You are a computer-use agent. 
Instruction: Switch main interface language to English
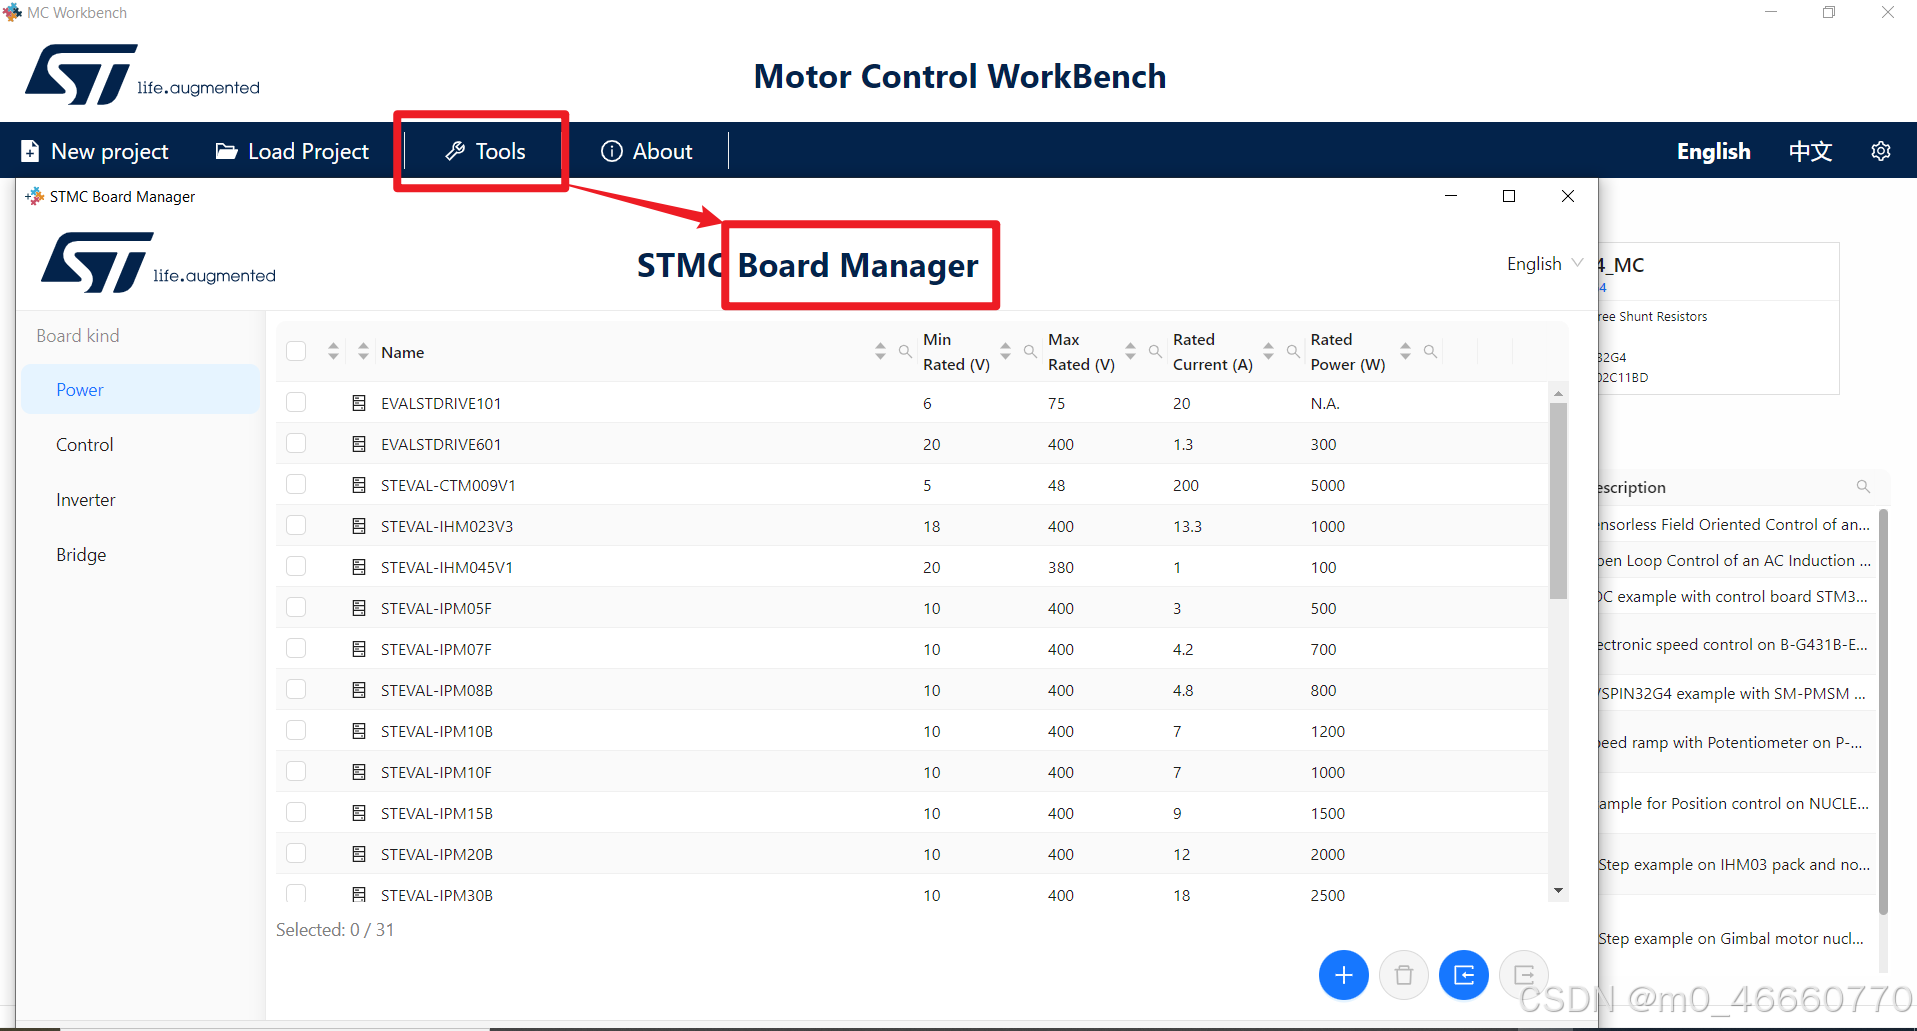click(1714, 151)
